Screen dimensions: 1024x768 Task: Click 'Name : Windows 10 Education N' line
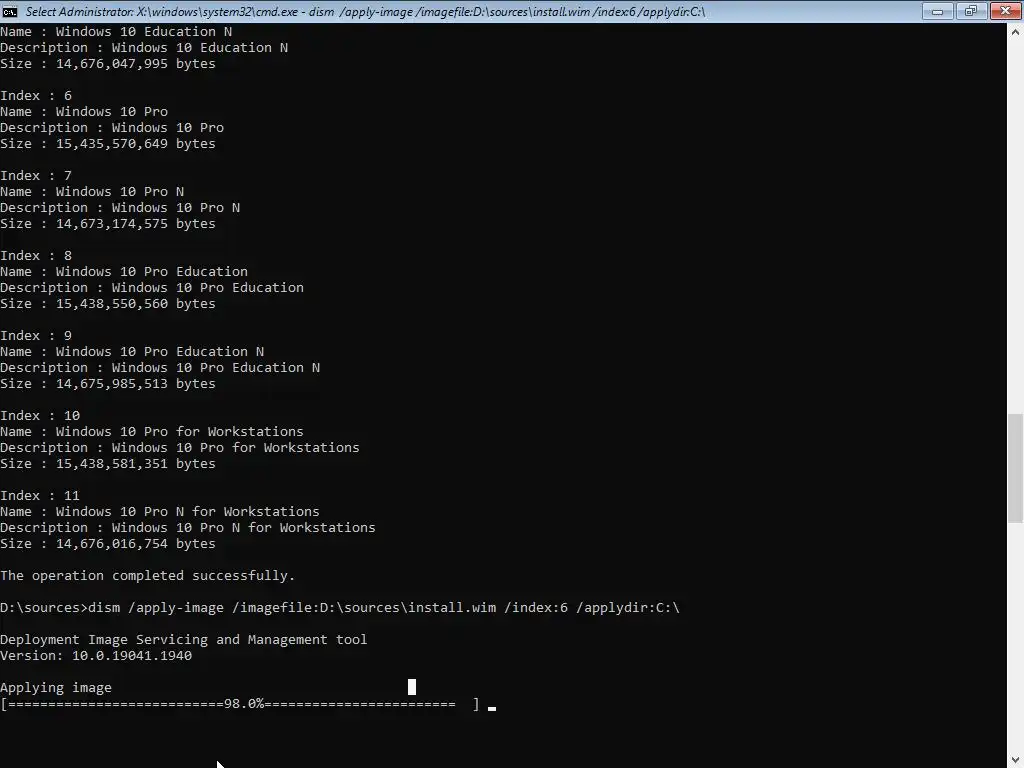(116, 31)
